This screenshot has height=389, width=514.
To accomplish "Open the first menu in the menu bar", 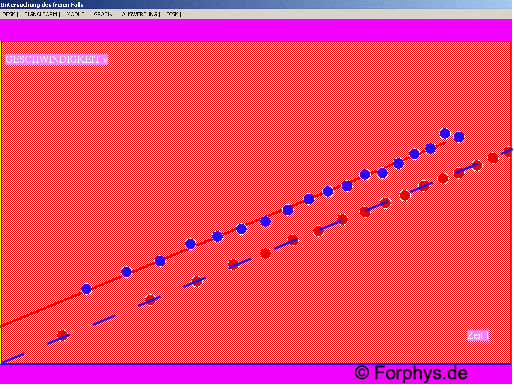I will pos(9,14).
